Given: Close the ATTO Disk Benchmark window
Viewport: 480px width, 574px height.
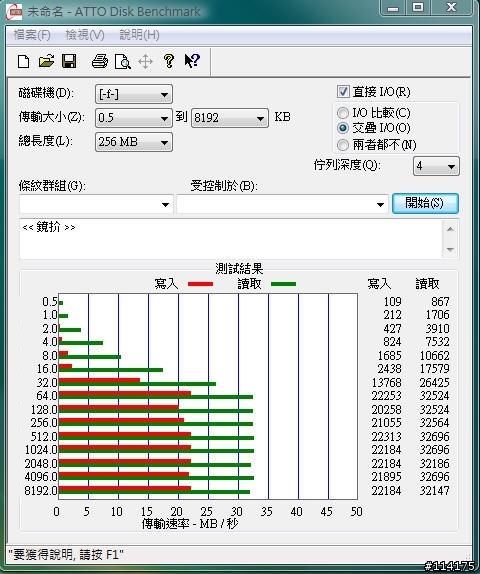Looking at the screenshot, I should (x=451, y=8).
